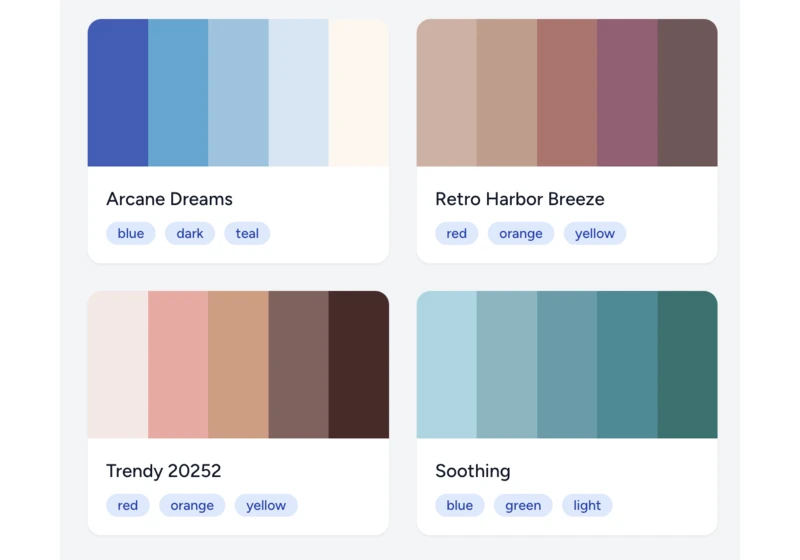Select the pale ice-blue swatch in Arcane Dreams
The width and height of the screenshot is (800, 560).
tap(298, 92)
